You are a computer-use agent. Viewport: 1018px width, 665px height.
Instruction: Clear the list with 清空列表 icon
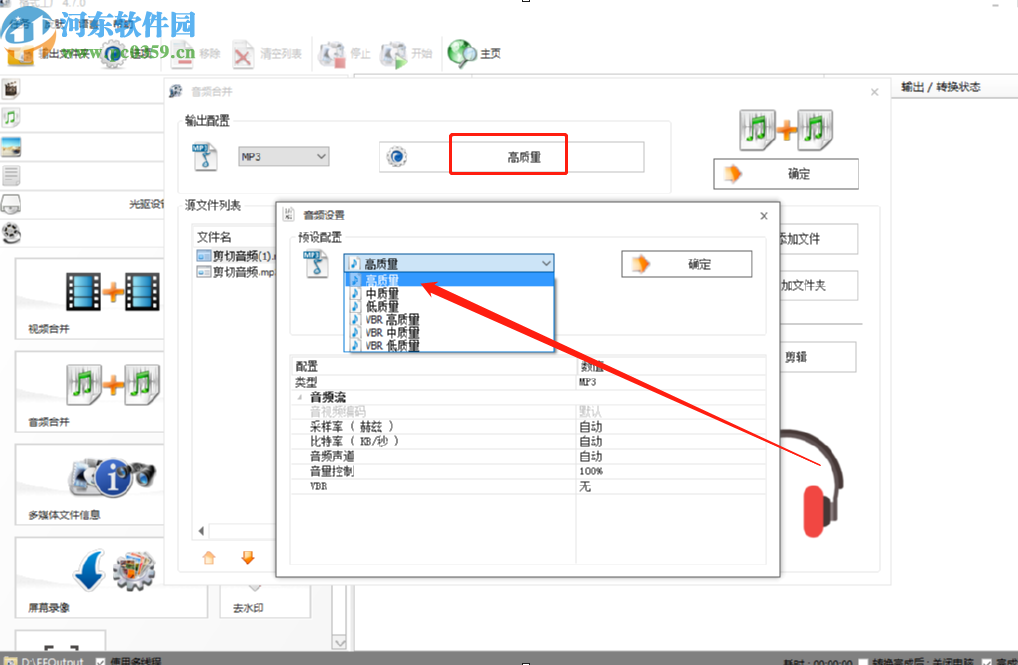click(243, 54)
